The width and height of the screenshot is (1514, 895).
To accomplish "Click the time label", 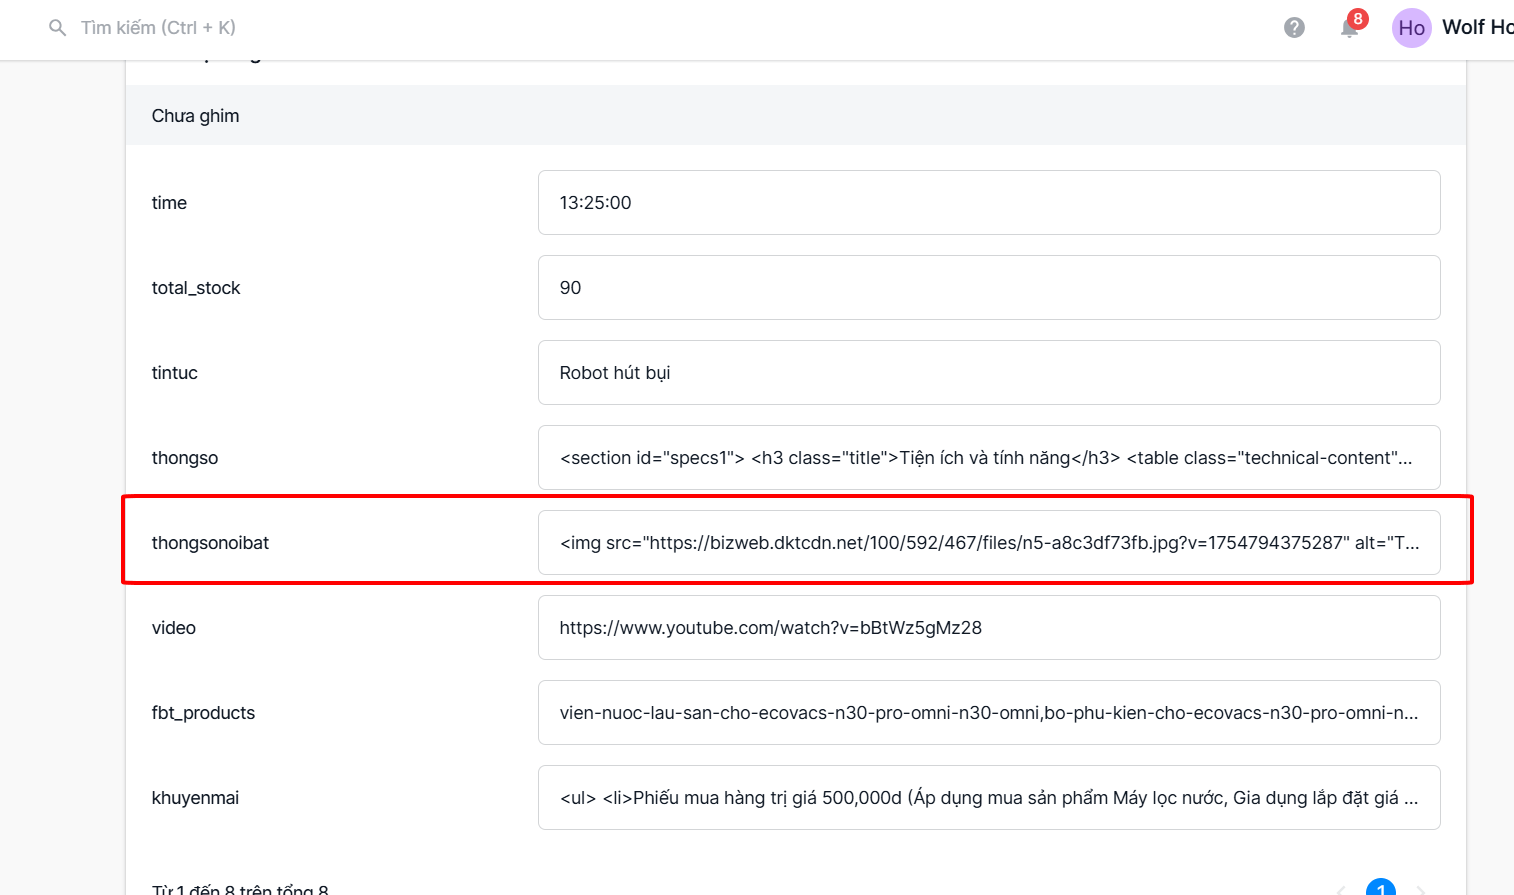I will point(169,203).
